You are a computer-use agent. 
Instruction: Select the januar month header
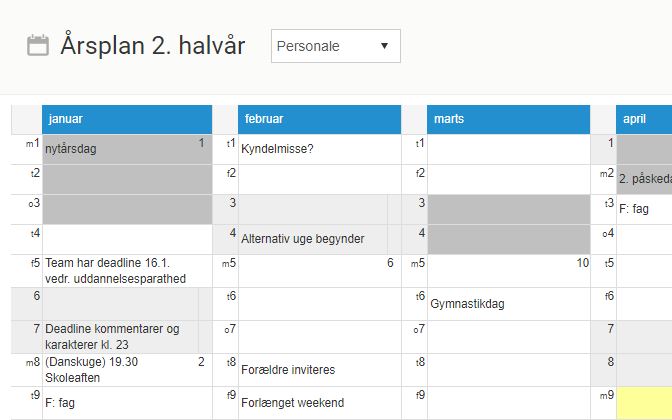click(127, 119)
